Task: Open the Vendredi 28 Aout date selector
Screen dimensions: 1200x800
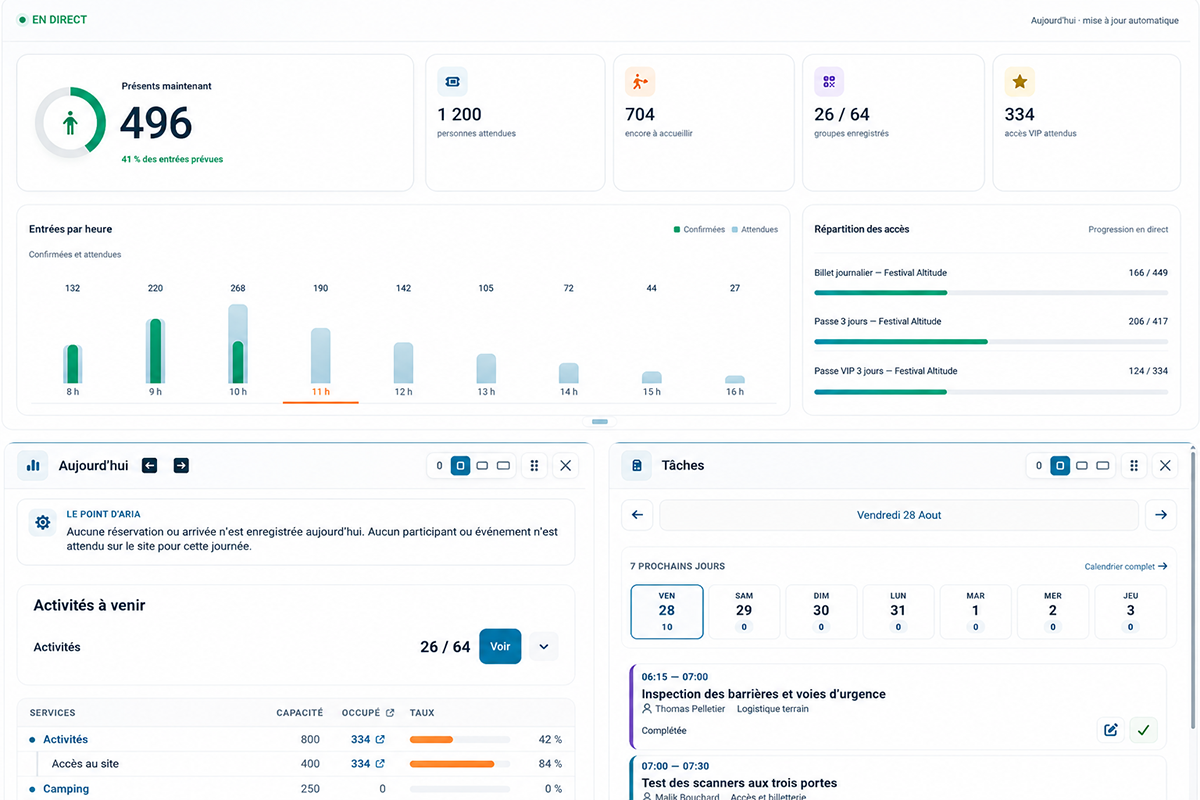Action: coord(899,515)
